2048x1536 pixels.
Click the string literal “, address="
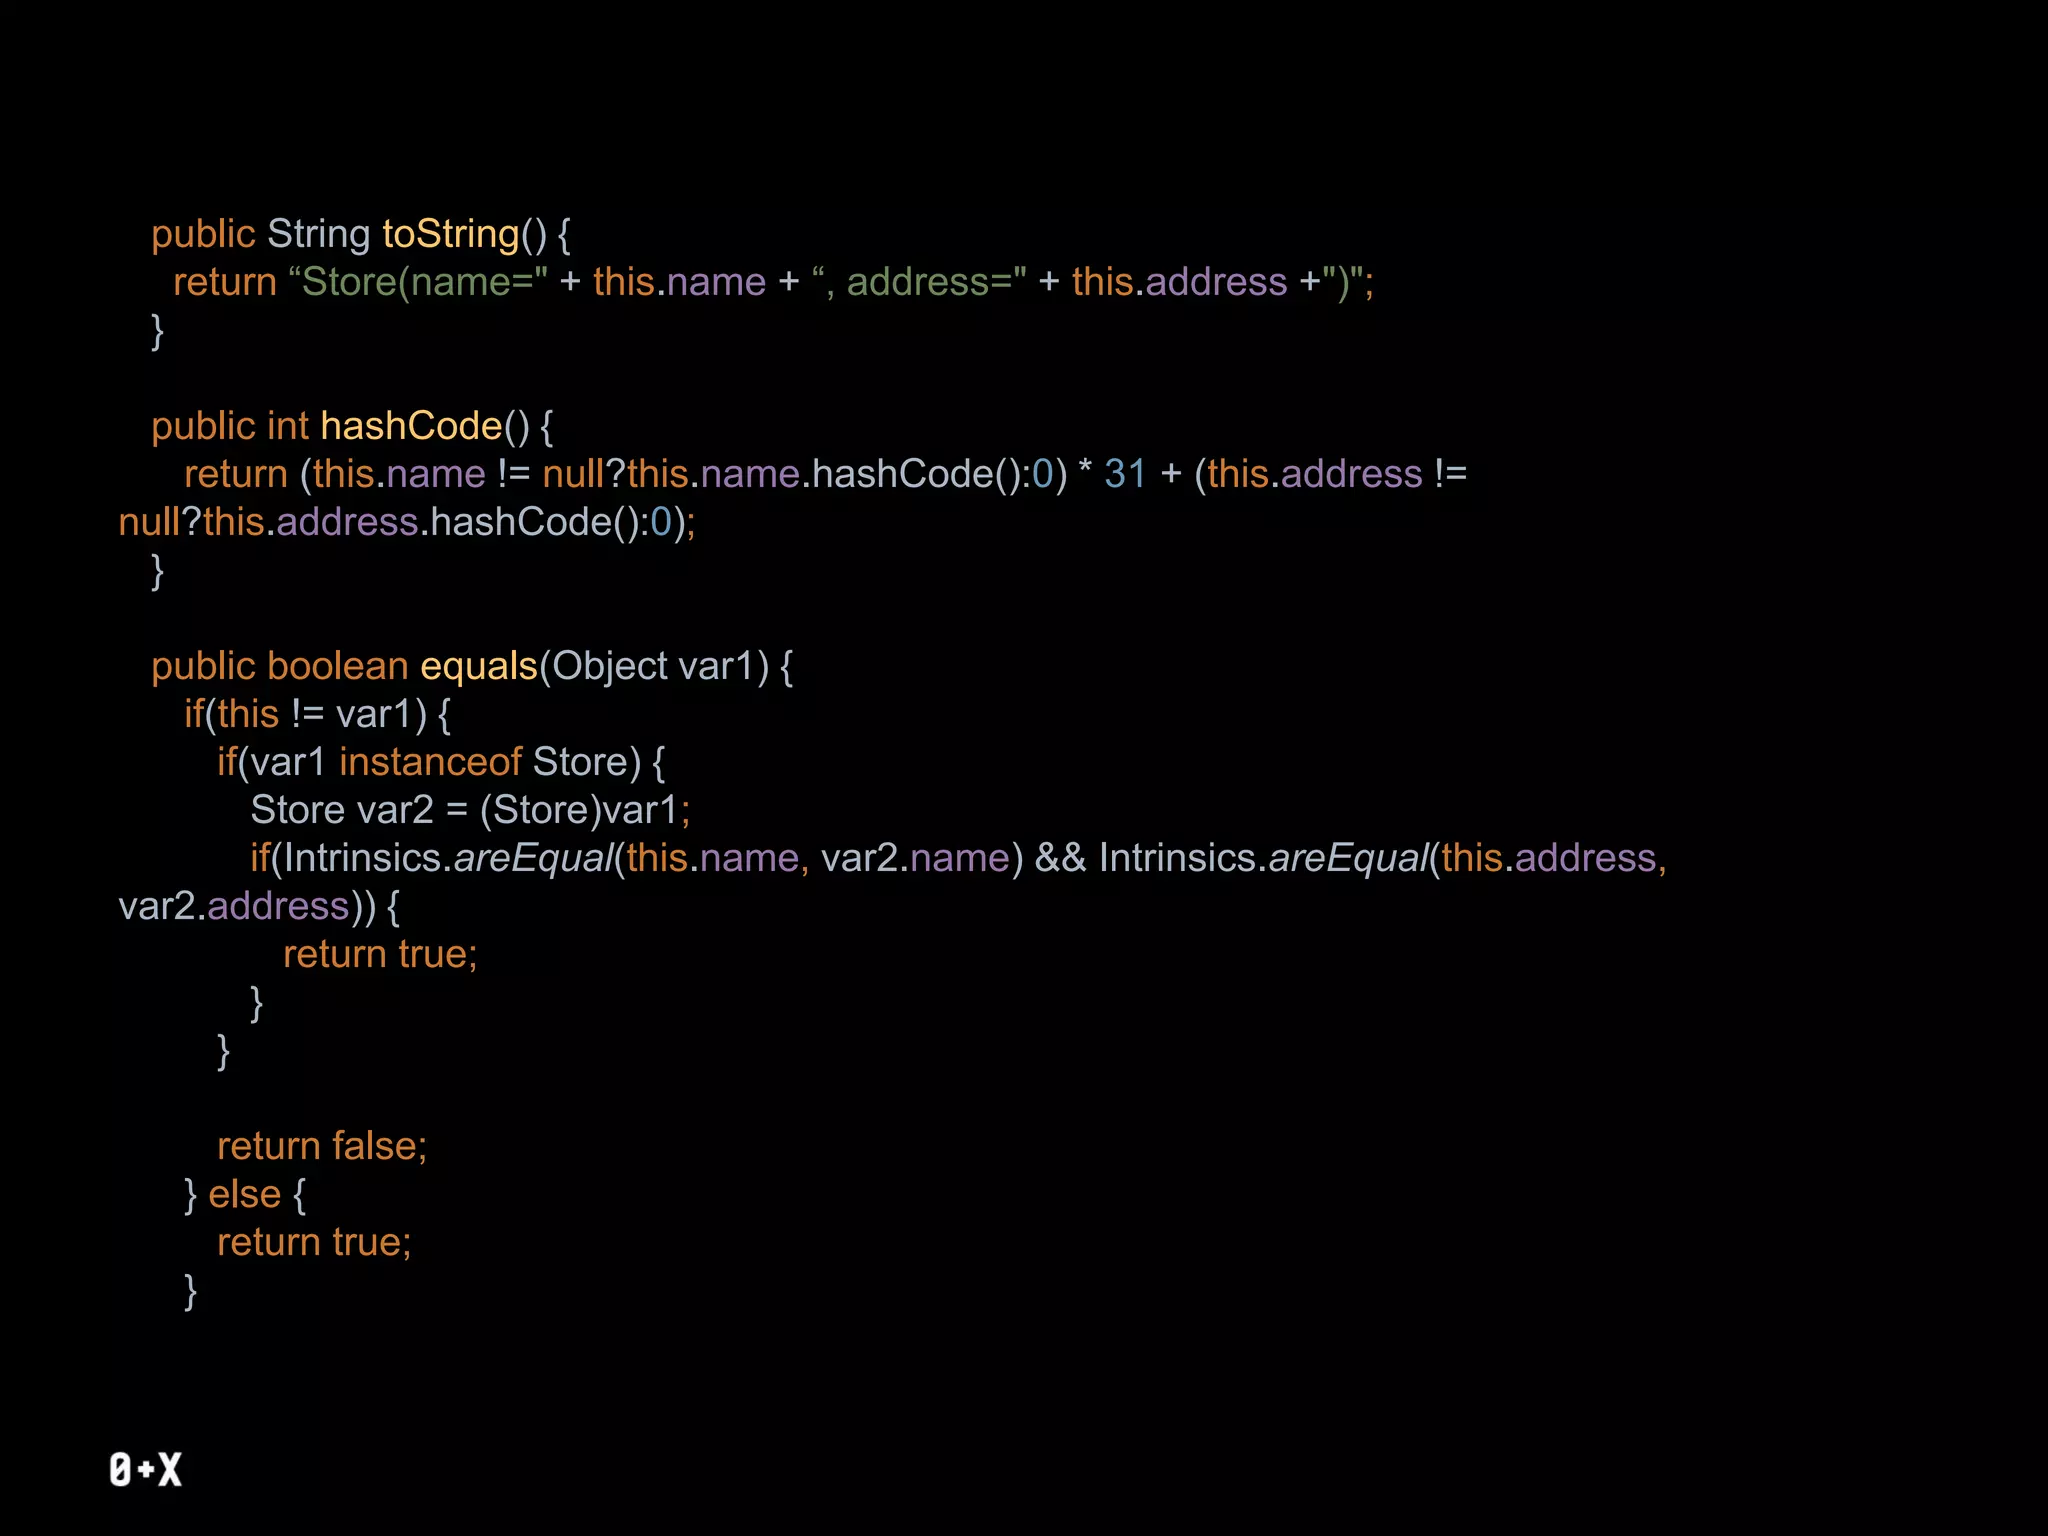[920, 282]
